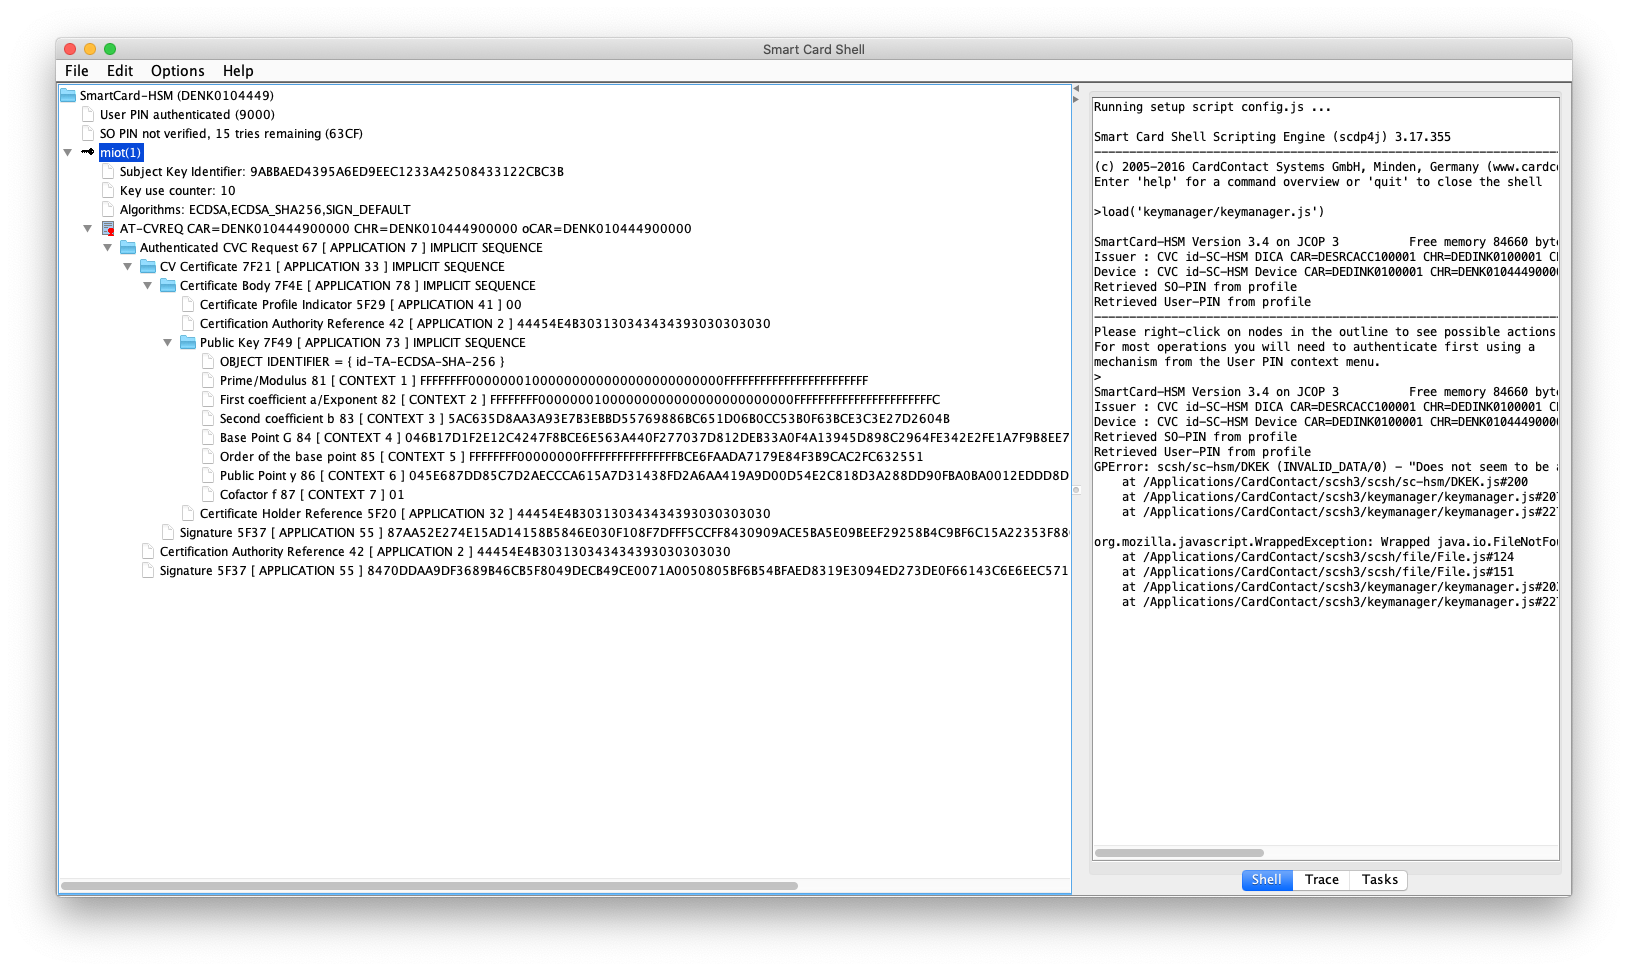
Task: Click the shell output horizontal scrollbar
Action: click(1179, 853)
